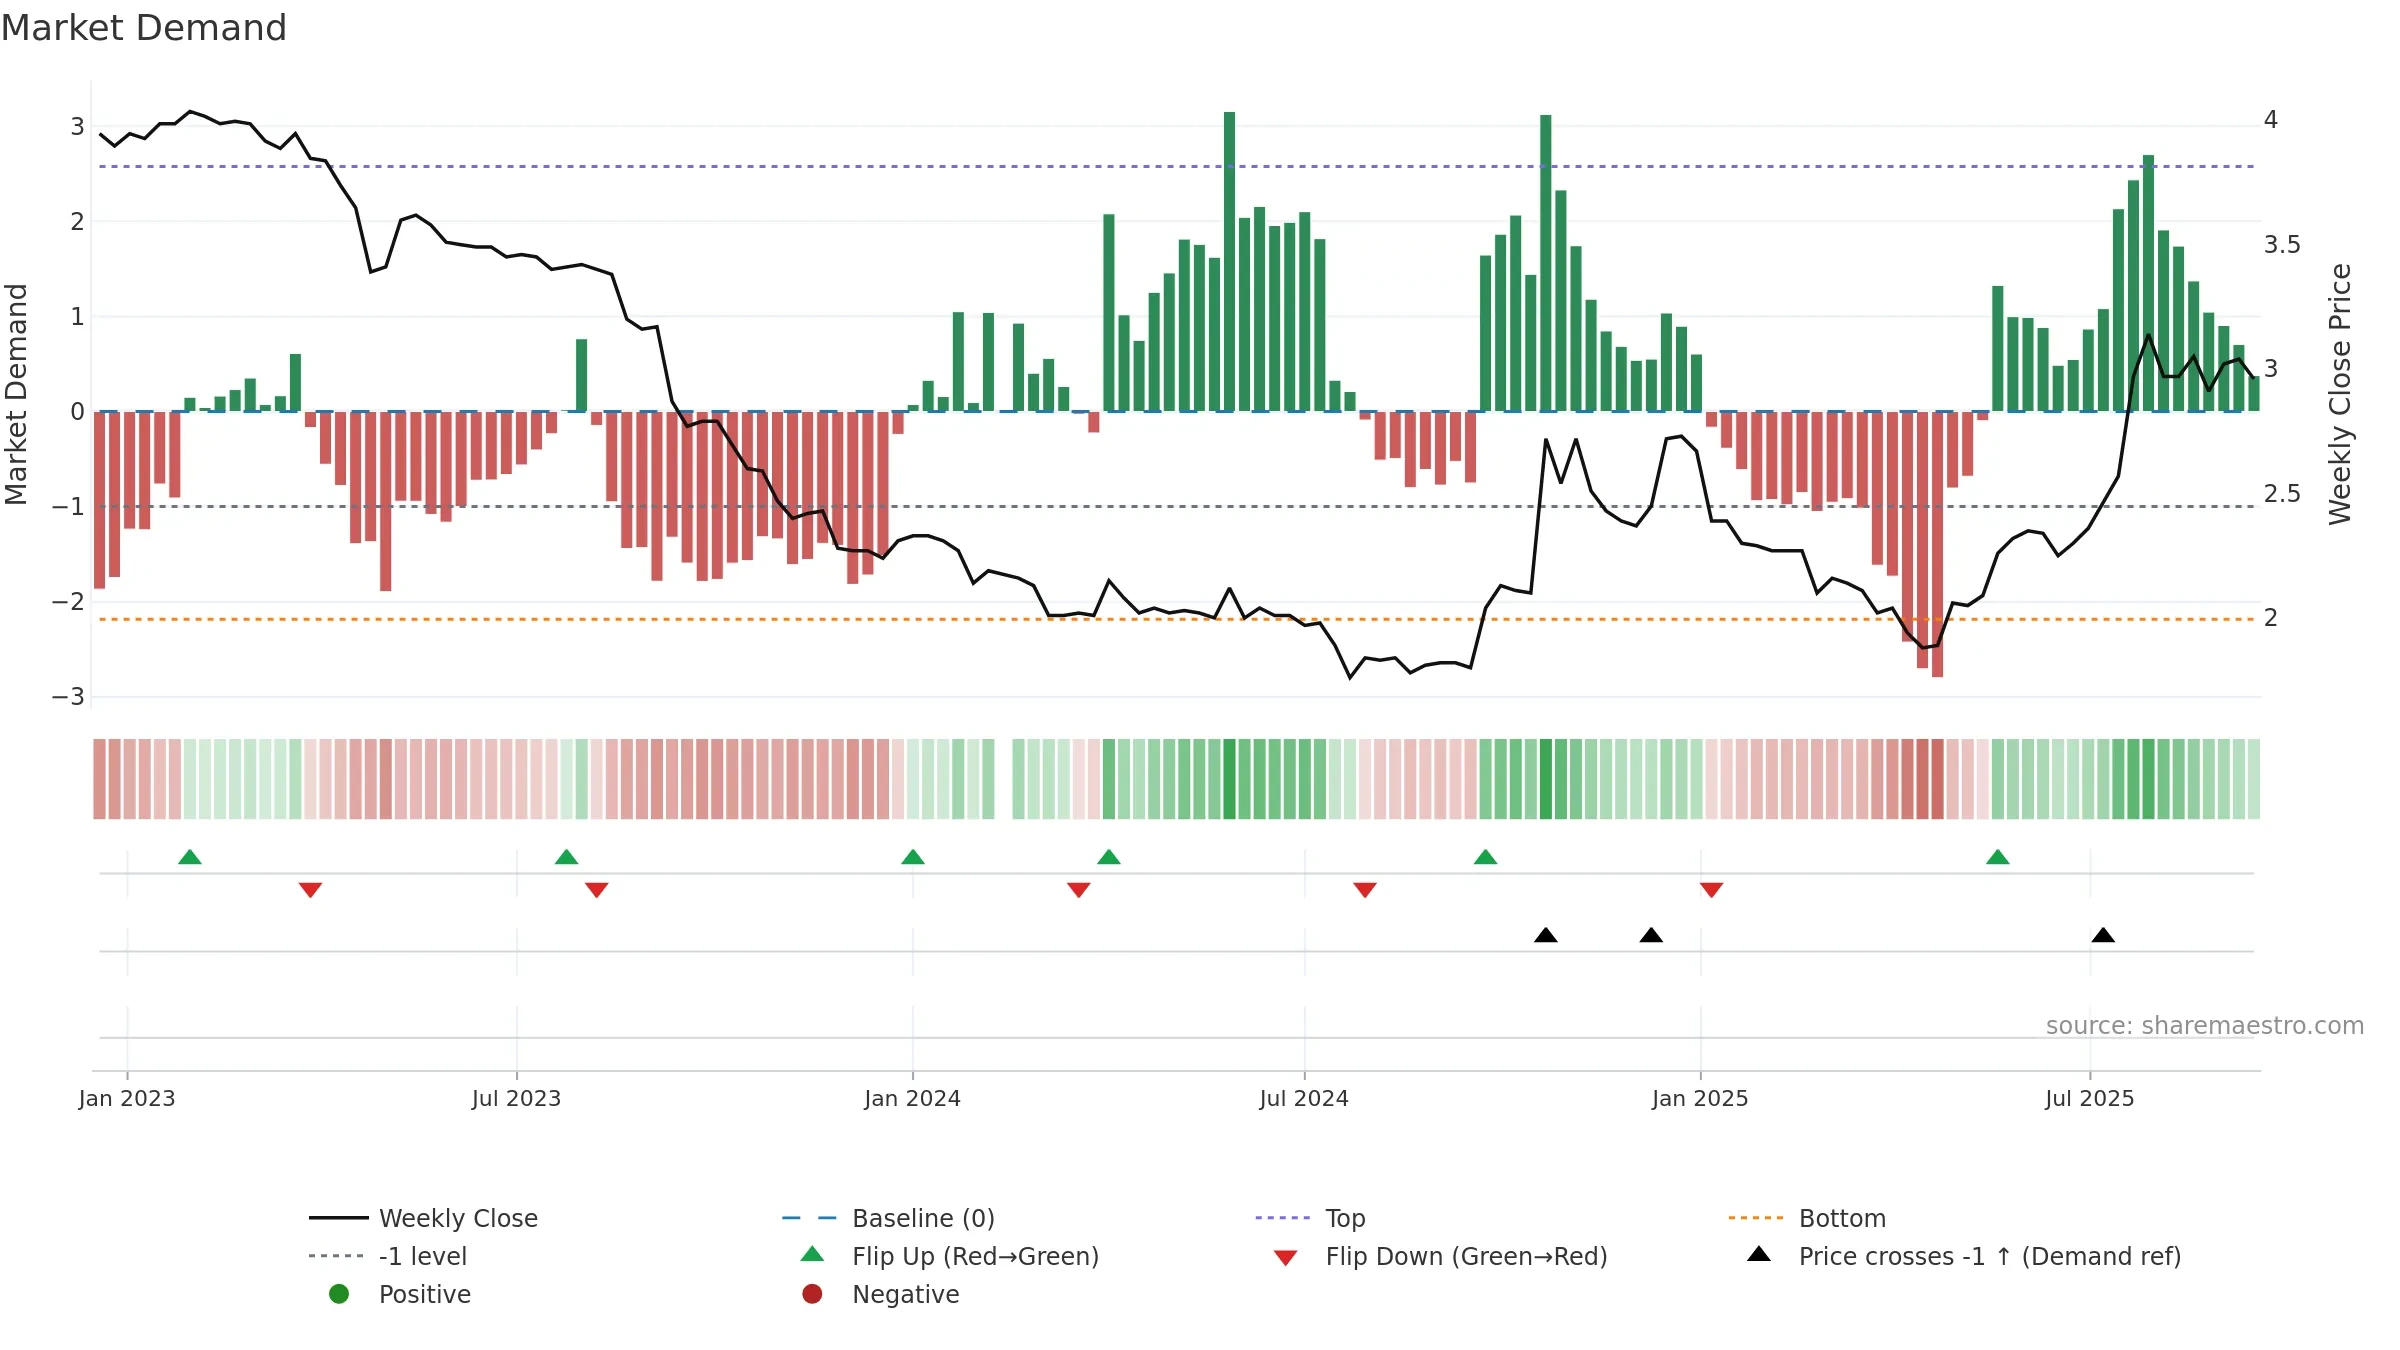Click the Jul 2025 axis label
Viewport: 2400px width, 1350px height.
[x=2090, y=1099]
